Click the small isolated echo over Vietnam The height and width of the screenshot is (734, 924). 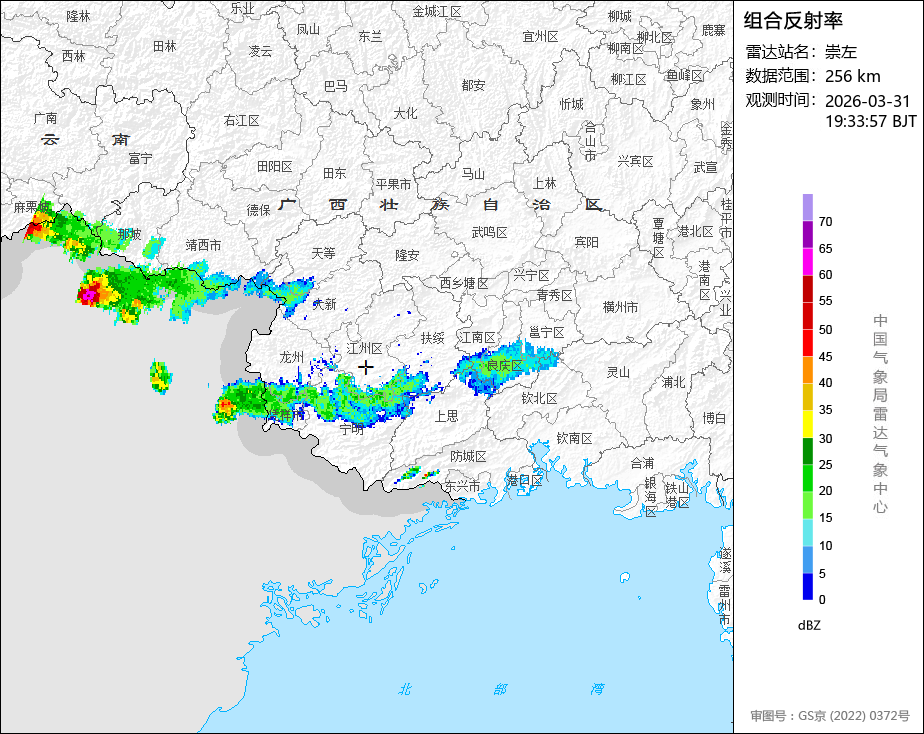click(160, 377)
